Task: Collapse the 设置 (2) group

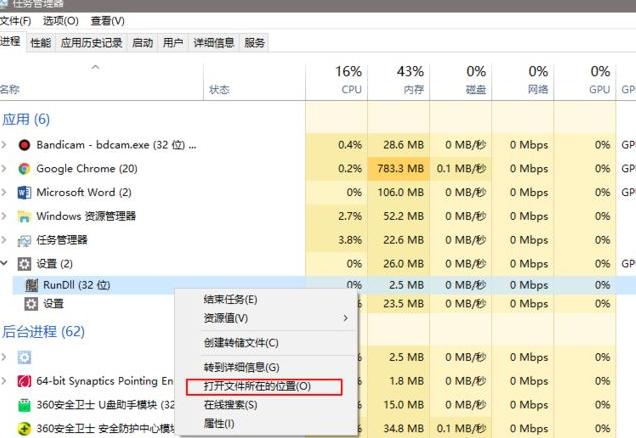Action: tap(4, 264)
